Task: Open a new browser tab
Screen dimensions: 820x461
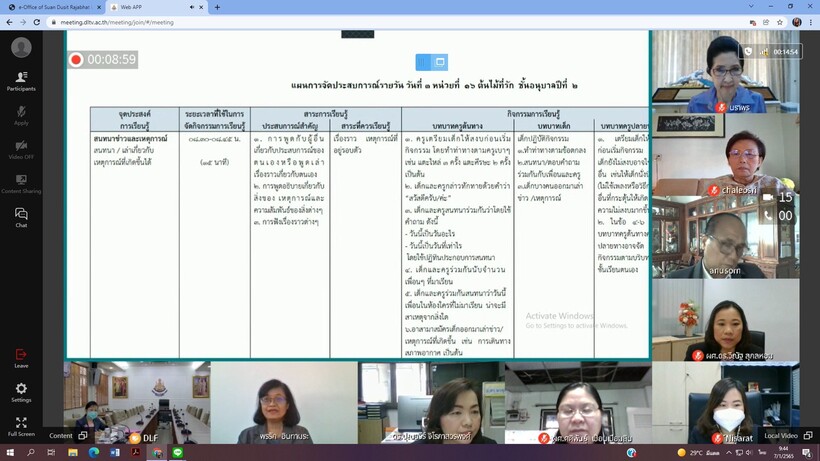Action: (217, 7)
